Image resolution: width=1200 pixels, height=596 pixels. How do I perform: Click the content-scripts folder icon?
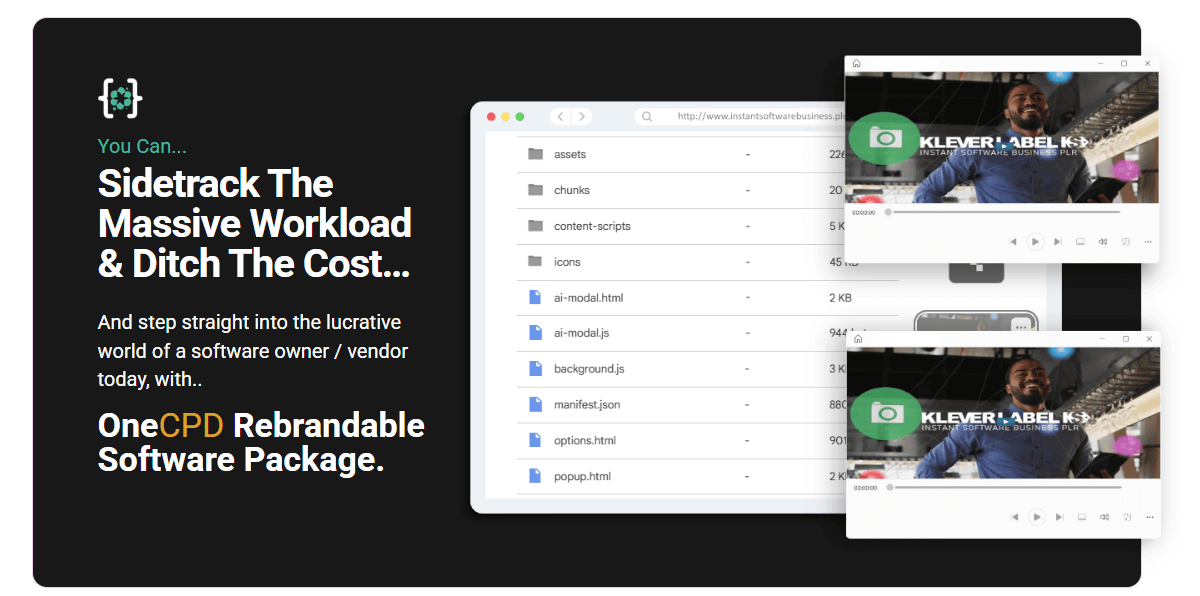click(x=535, y=226)
